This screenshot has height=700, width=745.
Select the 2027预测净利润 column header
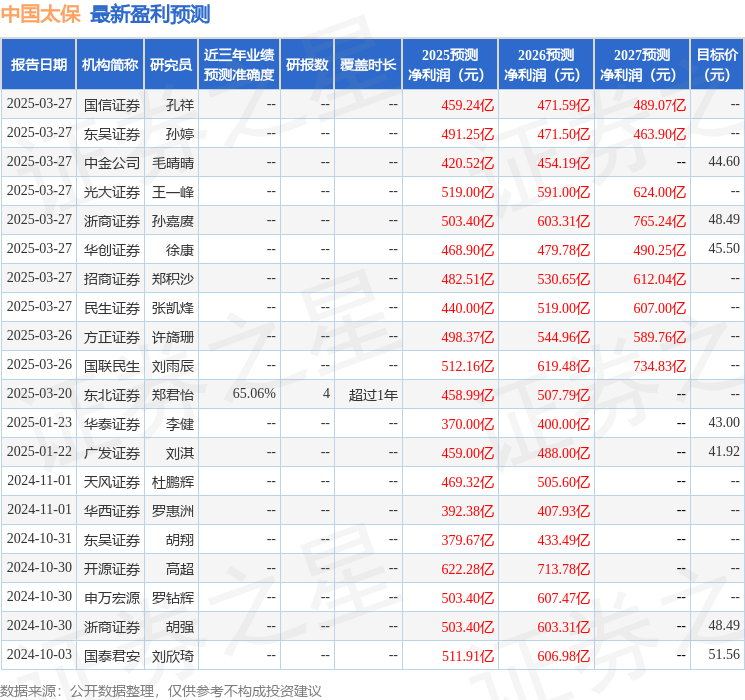click(642, 65)
